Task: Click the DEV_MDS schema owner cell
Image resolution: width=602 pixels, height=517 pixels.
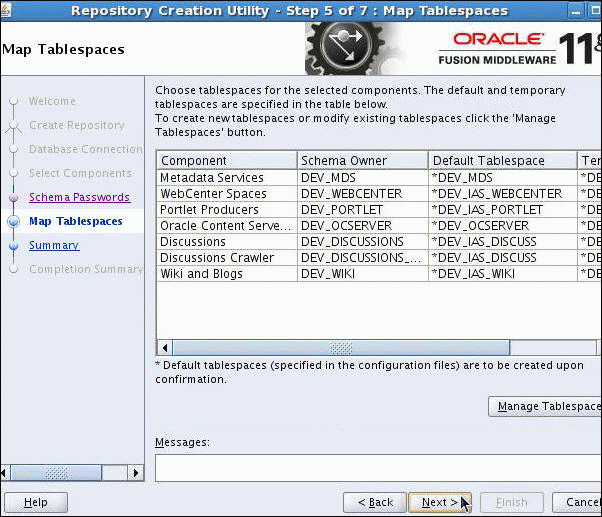Action: pyautogui.click(x=363, y=178)
